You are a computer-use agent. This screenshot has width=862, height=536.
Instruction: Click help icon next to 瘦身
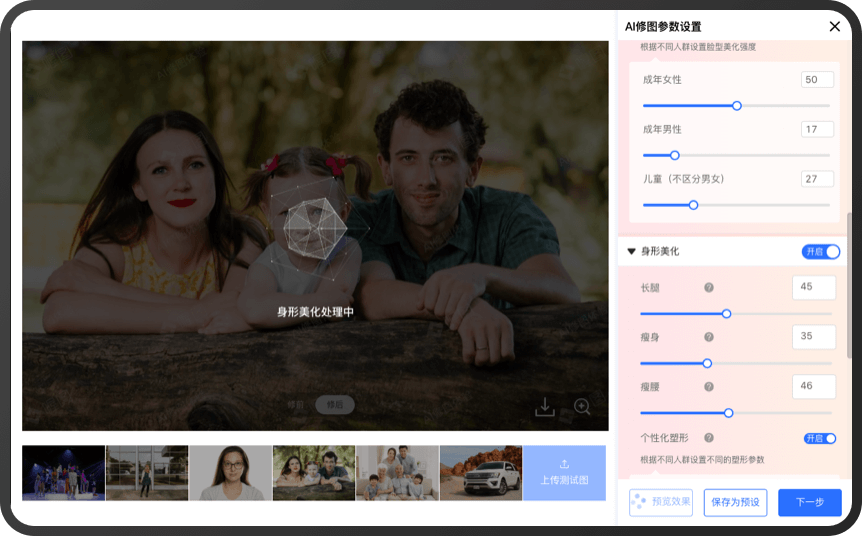tap(709, 337)
